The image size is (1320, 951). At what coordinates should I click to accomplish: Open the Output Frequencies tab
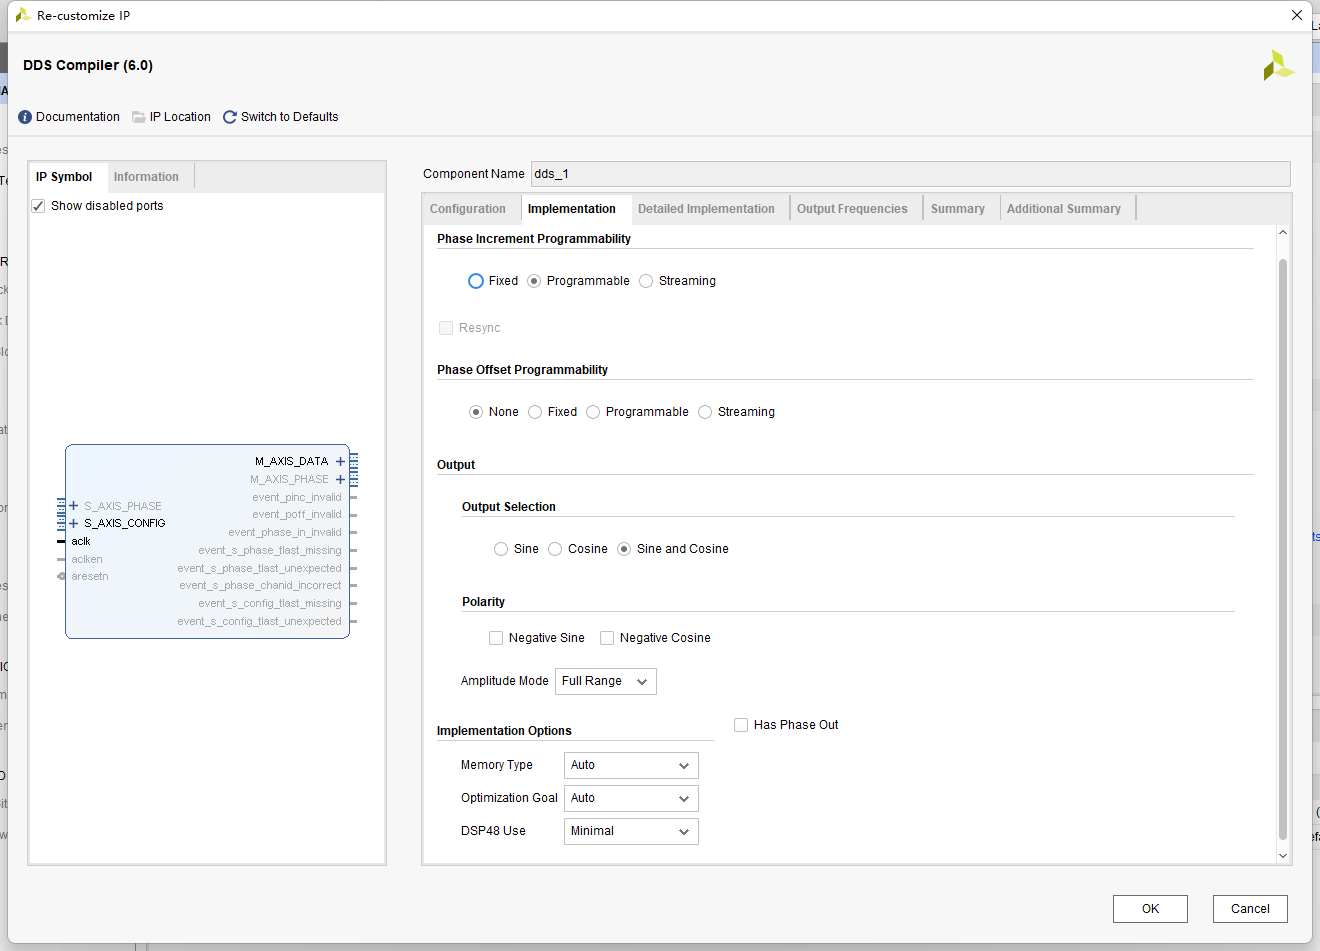pyautogui.click(x=852, y=209)
